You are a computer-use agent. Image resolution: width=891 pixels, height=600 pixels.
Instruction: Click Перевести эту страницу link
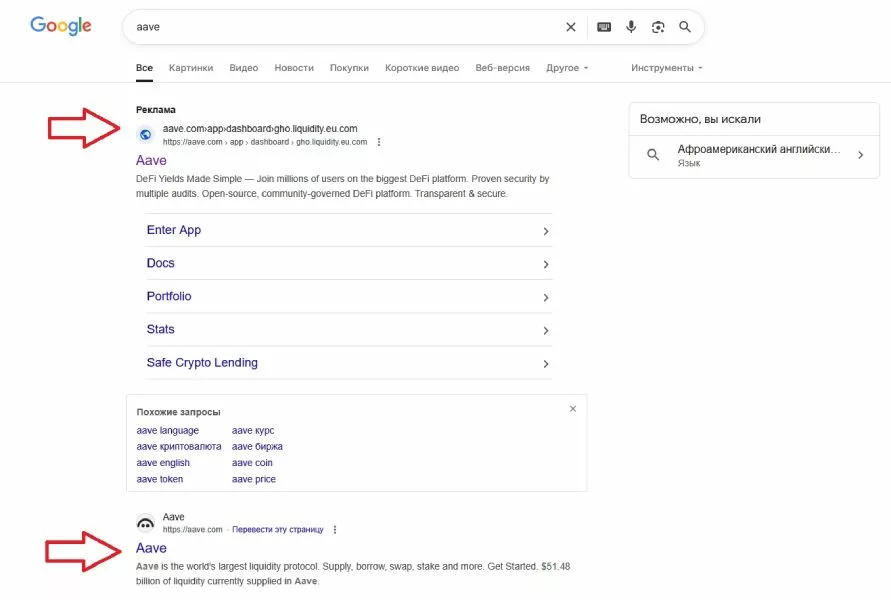pos(278,530)
